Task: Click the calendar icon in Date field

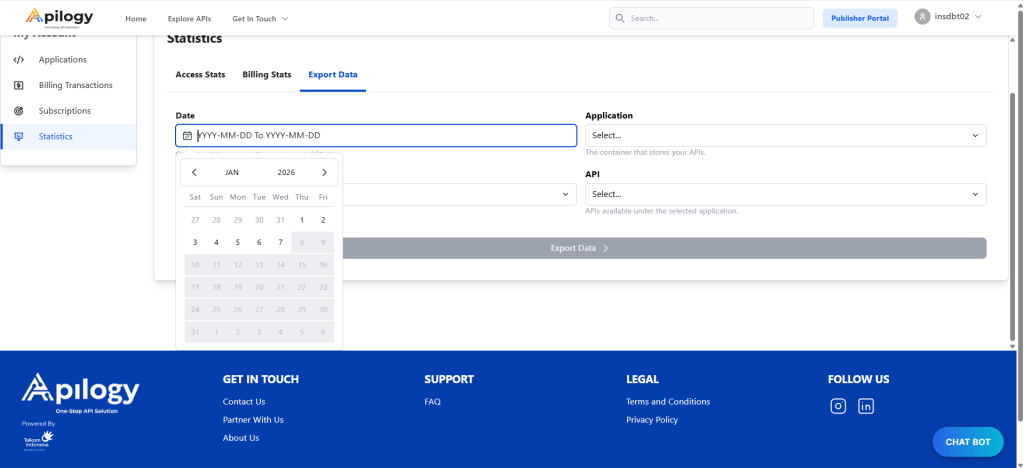Action: (x=187, y=136)
